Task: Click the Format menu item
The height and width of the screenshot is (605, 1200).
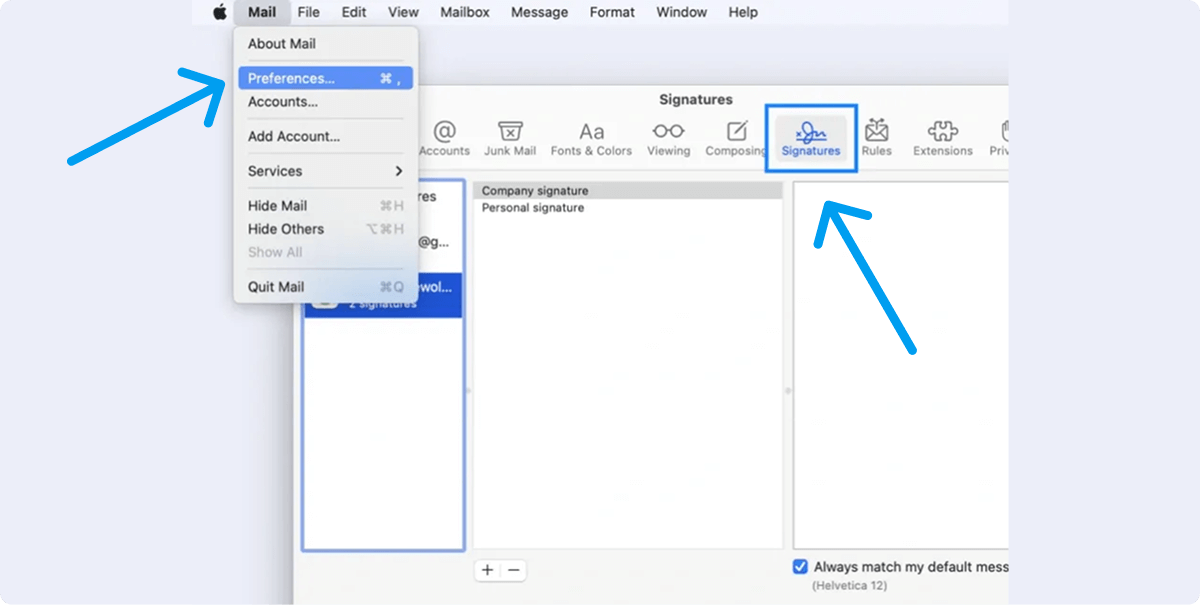Action: [611, 12]
